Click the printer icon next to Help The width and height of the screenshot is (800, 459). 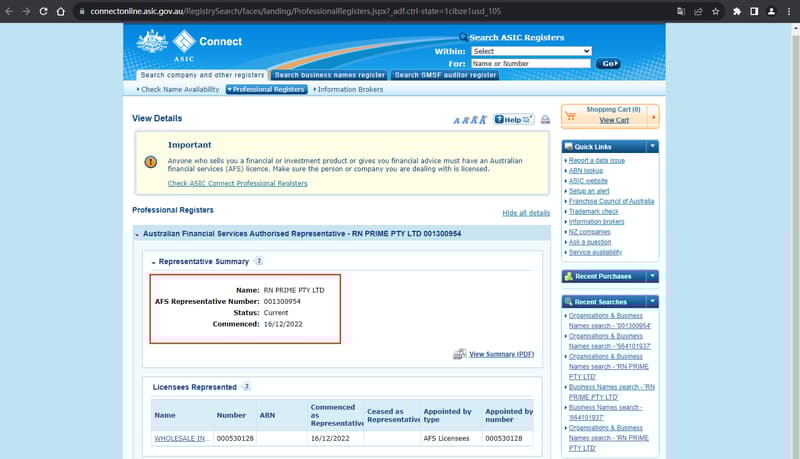(545, 120)
